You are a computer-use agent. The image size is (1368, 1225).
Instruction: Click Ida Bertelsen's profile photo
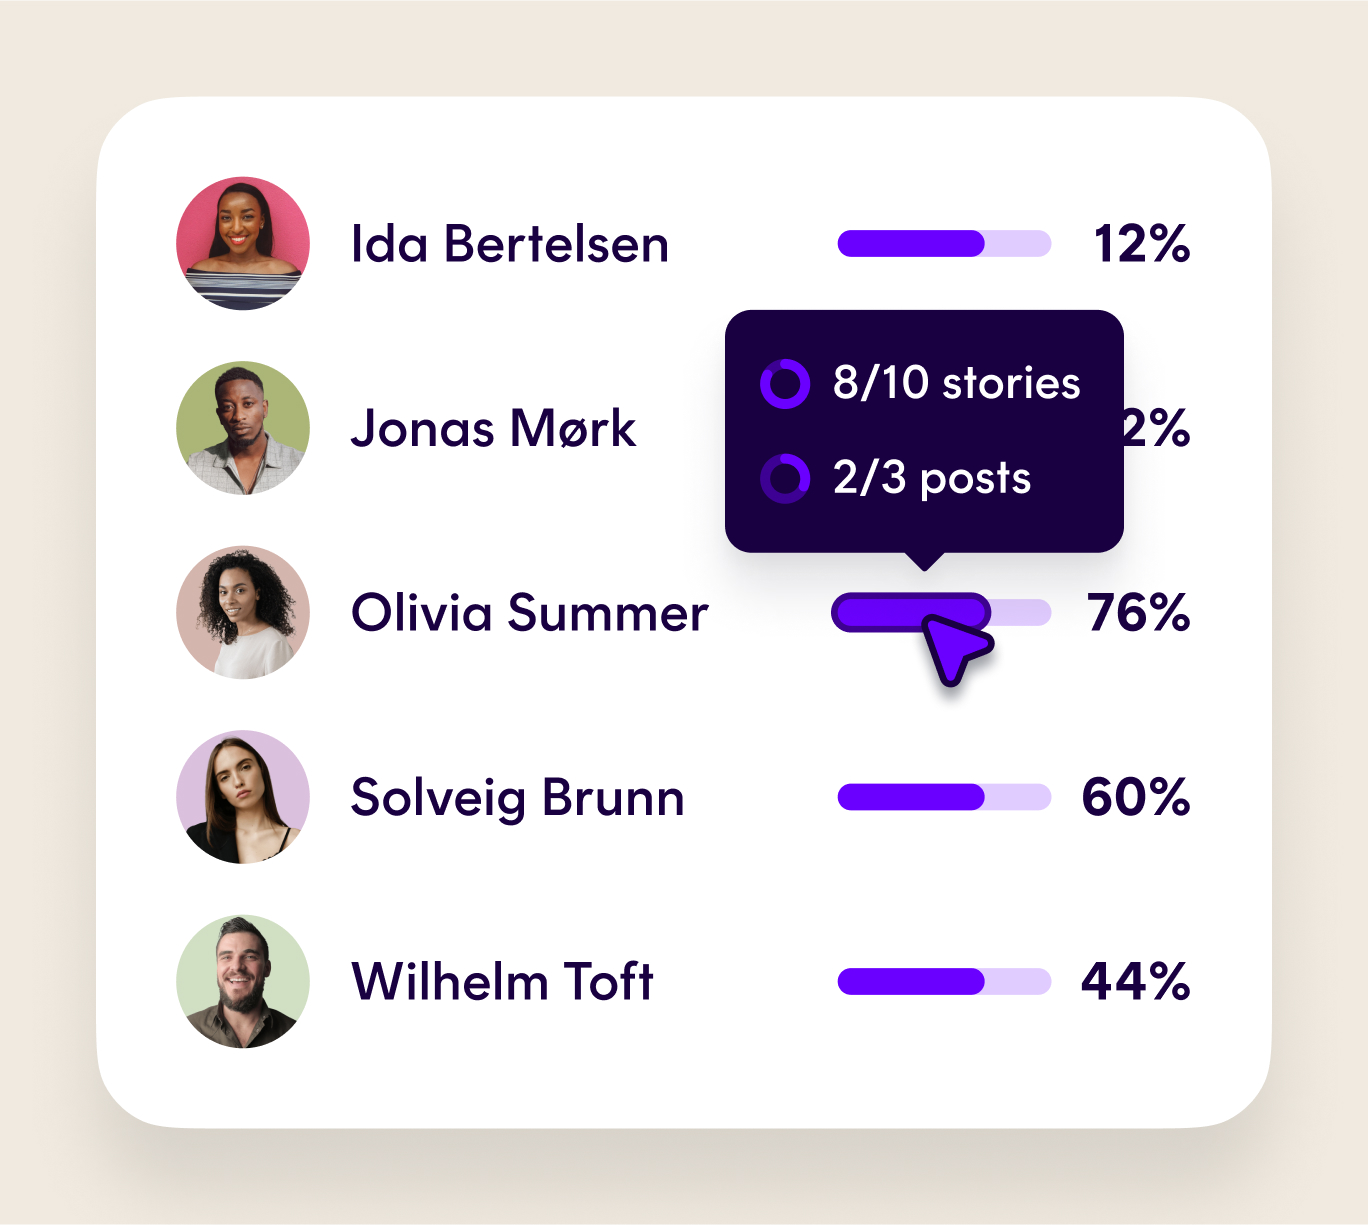coord(243,244)
